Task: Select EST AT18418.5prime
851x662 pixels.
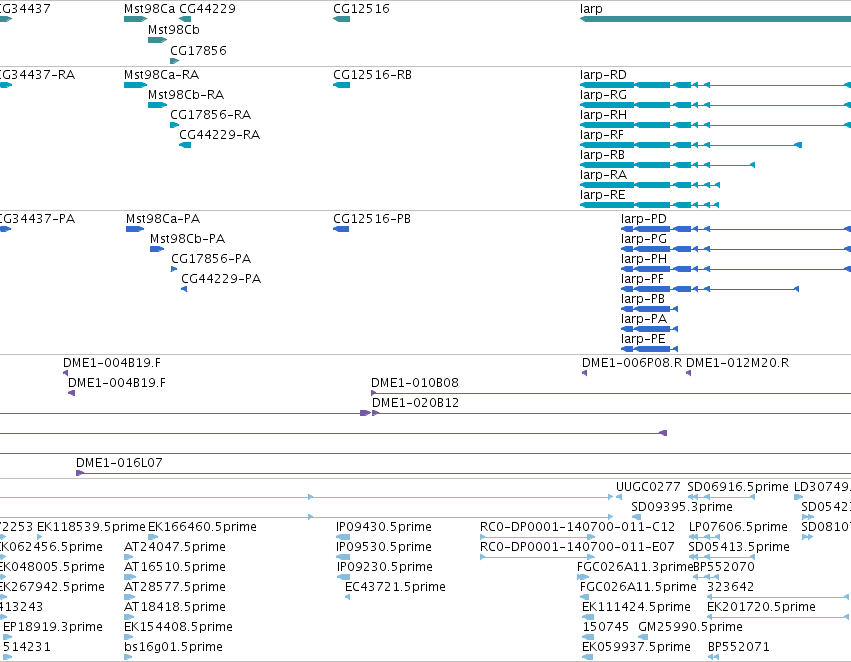Action: tap(129, 617)
